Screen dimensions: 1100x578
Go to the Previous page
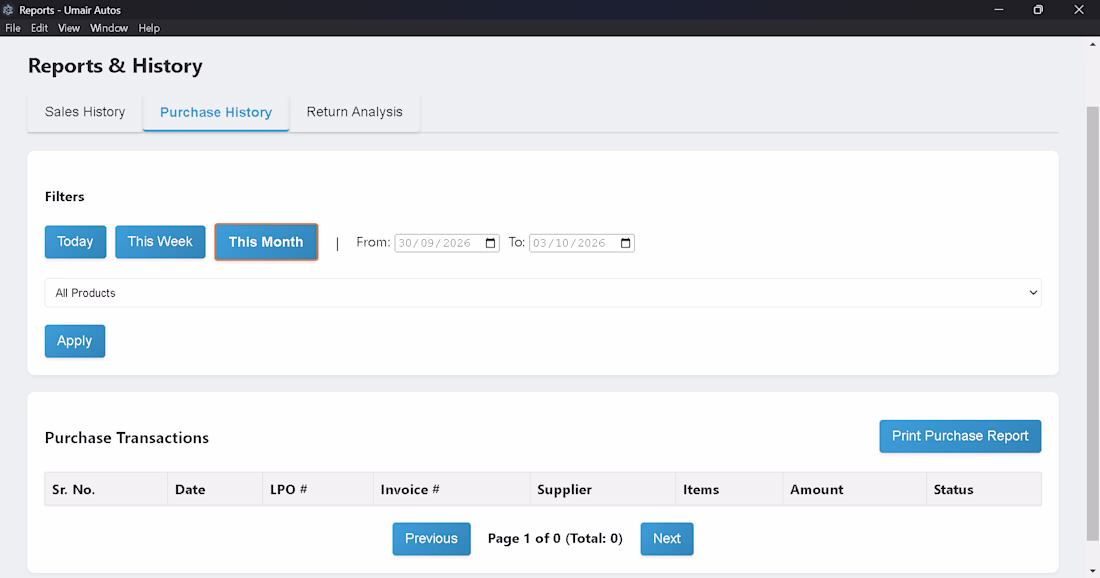point(431,539)
